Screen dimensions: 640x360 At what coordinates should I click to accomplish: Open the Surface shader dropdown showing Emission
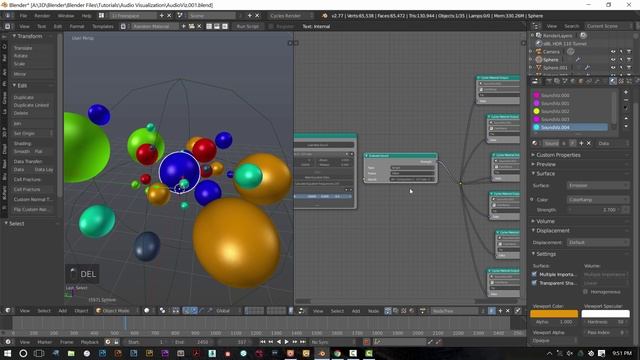coord(598,185)
